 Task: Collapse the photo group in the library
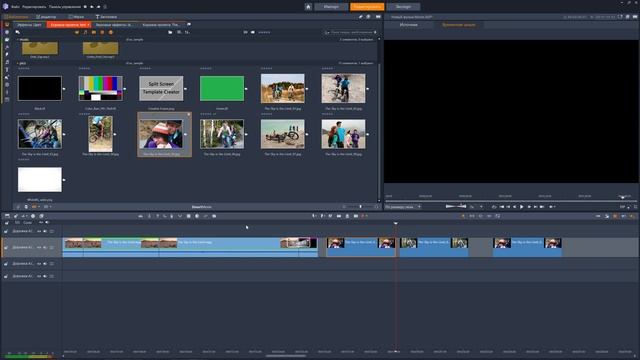[18, 63]
